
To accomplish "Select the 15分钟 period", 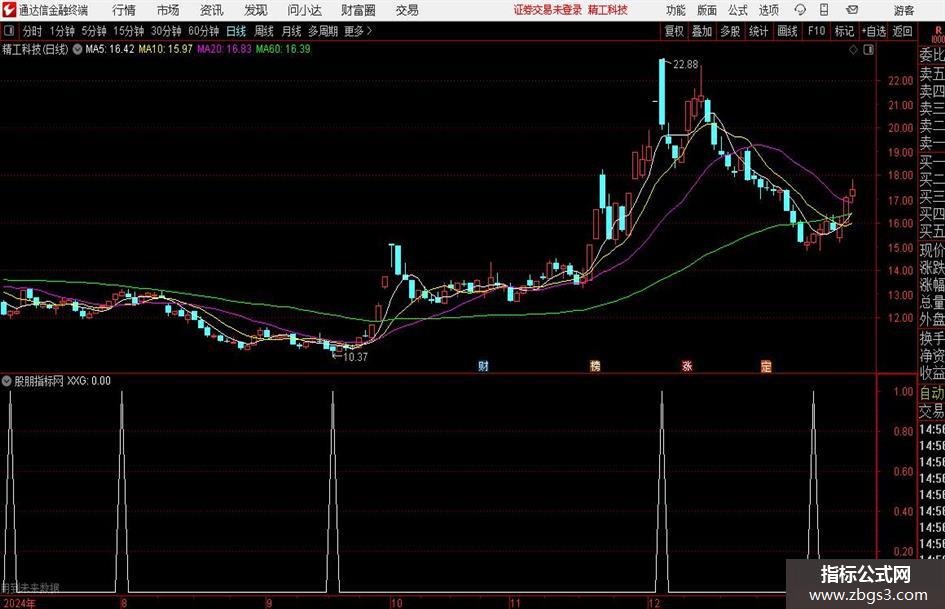I will tap(129, 31).
